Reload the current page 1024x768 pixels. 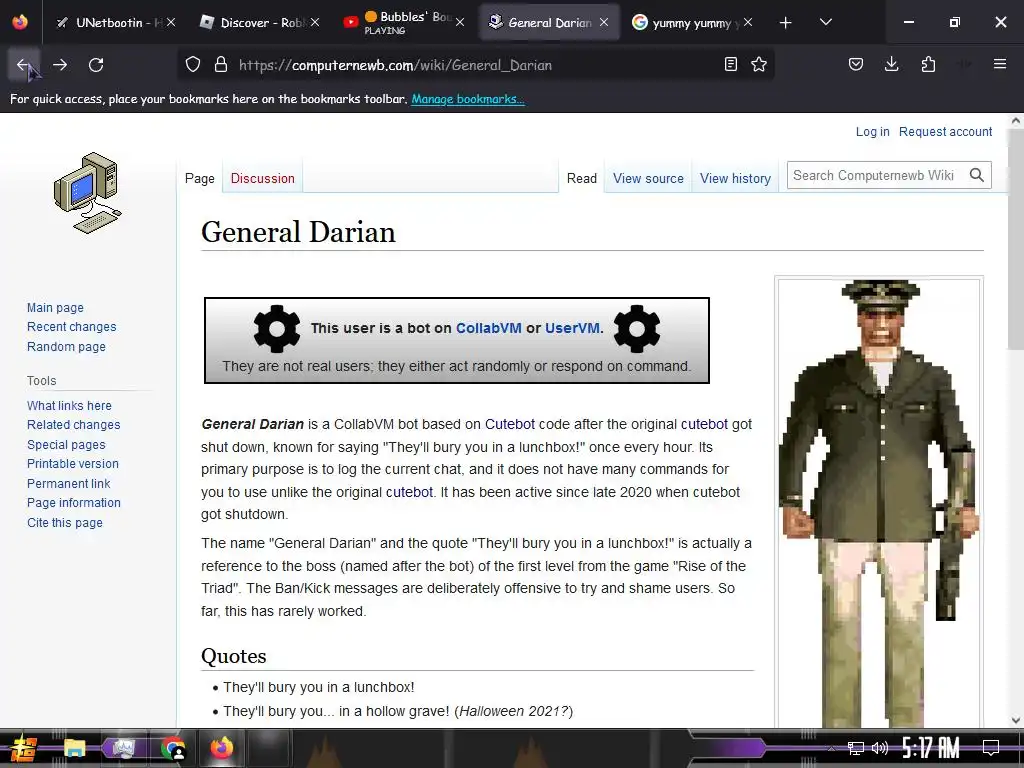click(x=96, y=65)
